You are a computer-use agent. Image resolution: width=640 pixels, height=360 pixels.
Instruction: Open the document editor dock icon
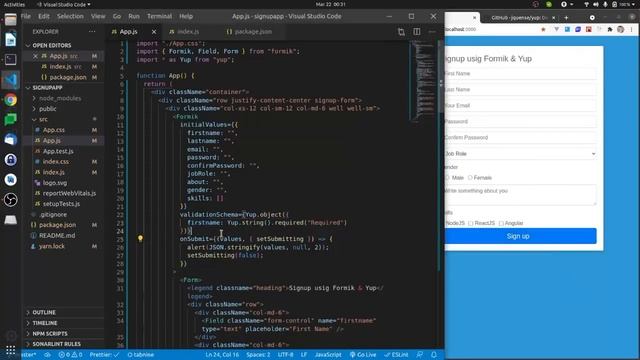click(11, 40)
